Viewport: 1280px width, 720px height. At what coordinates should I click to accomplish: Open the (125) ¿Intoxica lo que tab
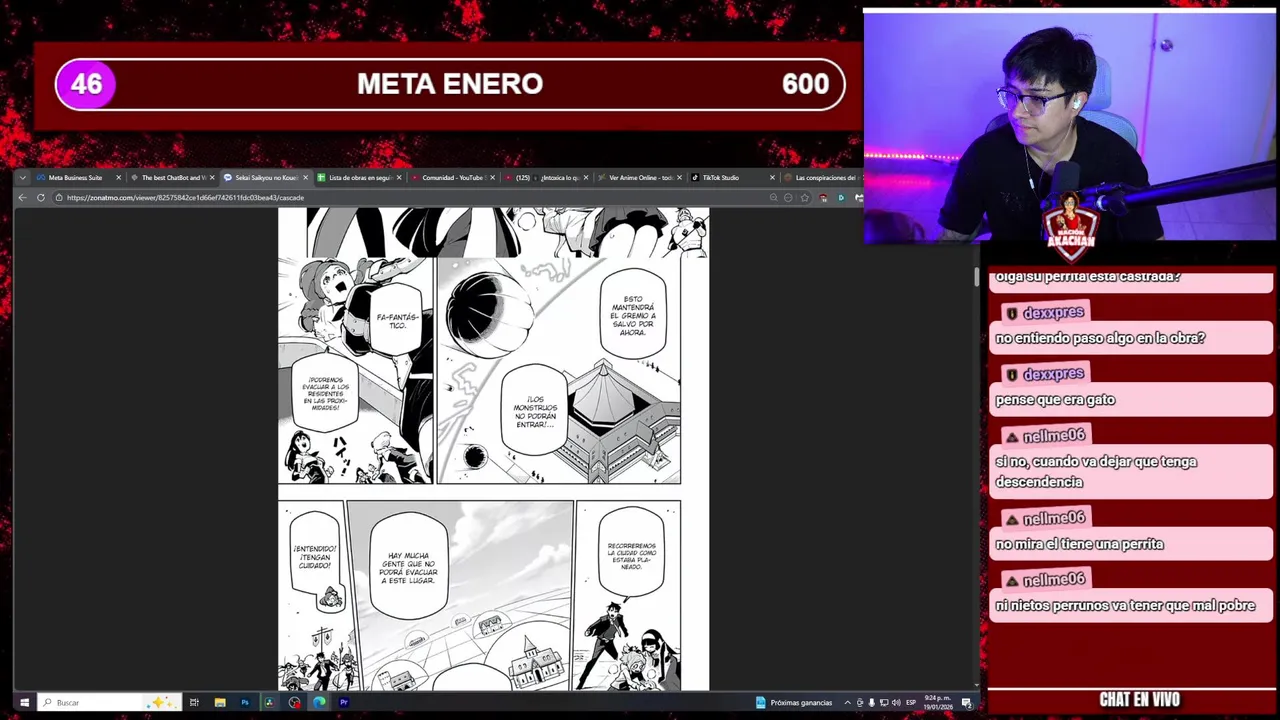(547, 177)
